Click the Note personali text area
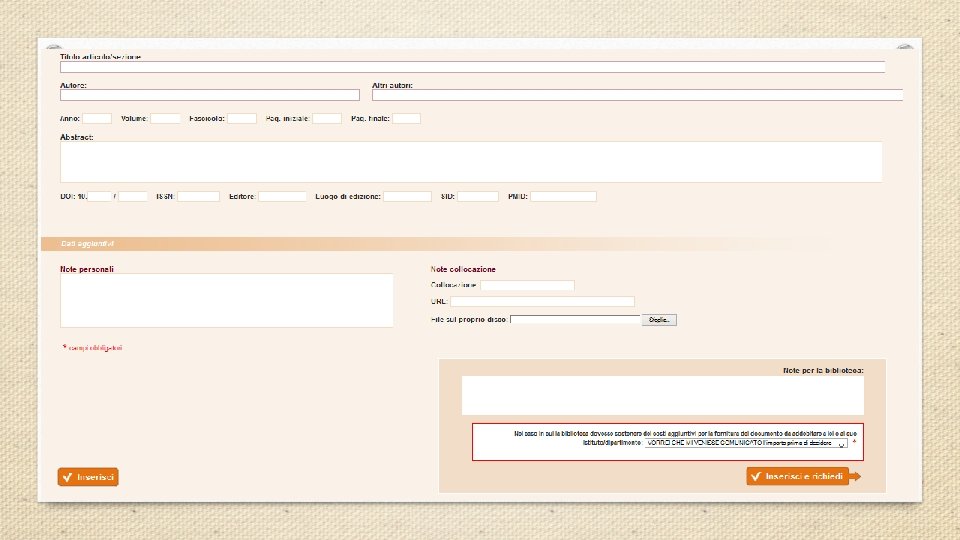 [227, 301]
